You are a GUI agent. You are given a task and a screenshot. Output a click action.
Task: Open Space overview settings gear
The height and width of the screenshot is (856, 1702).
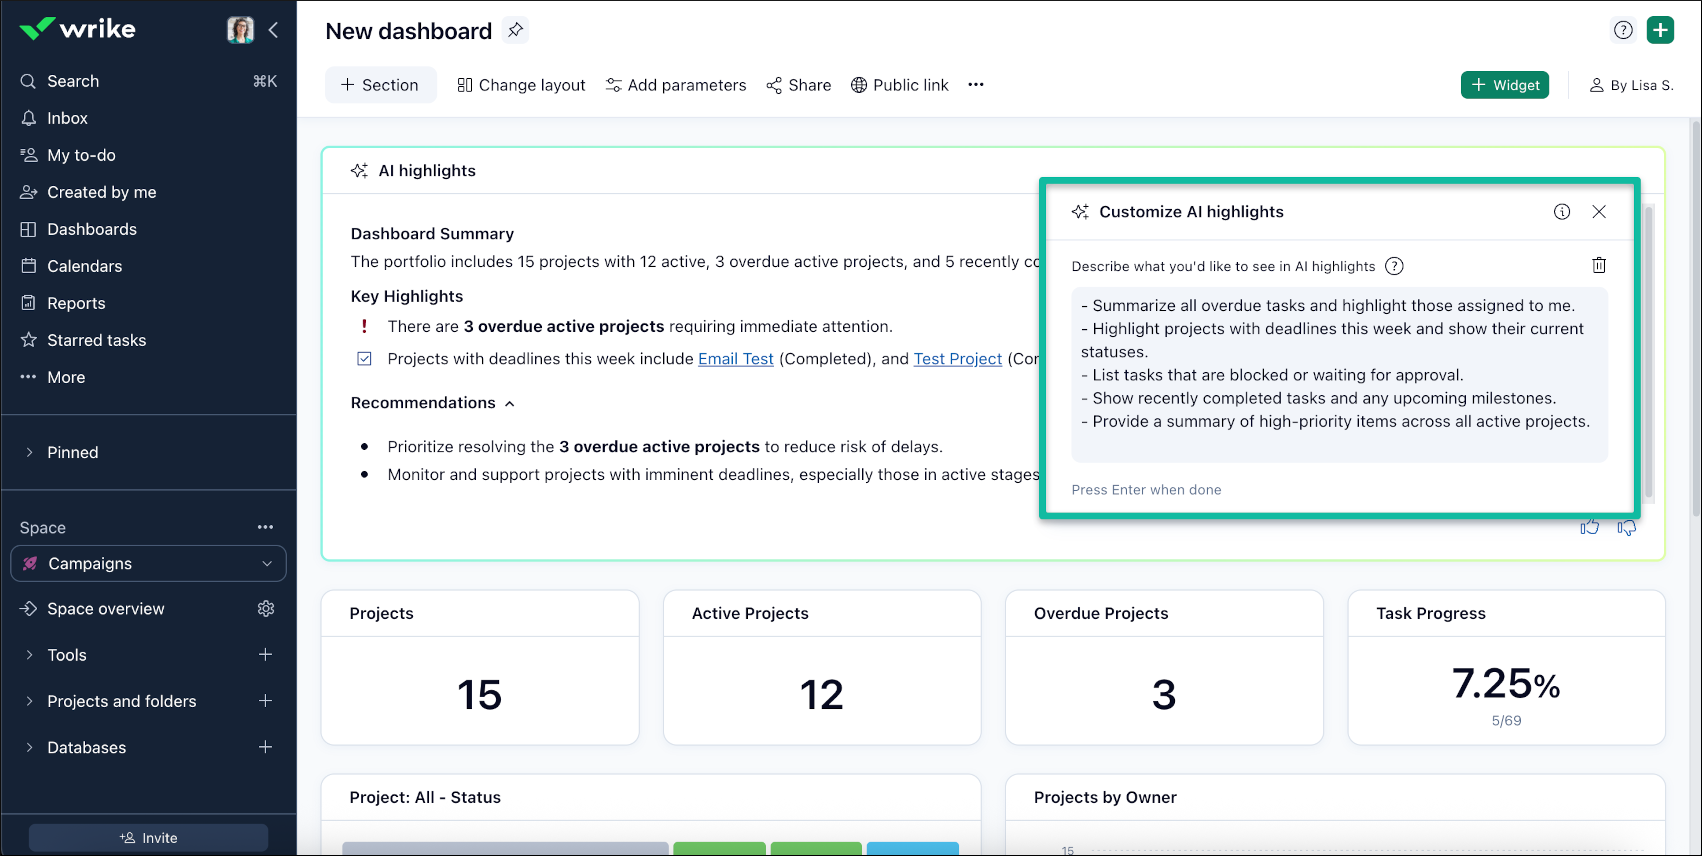266,609
